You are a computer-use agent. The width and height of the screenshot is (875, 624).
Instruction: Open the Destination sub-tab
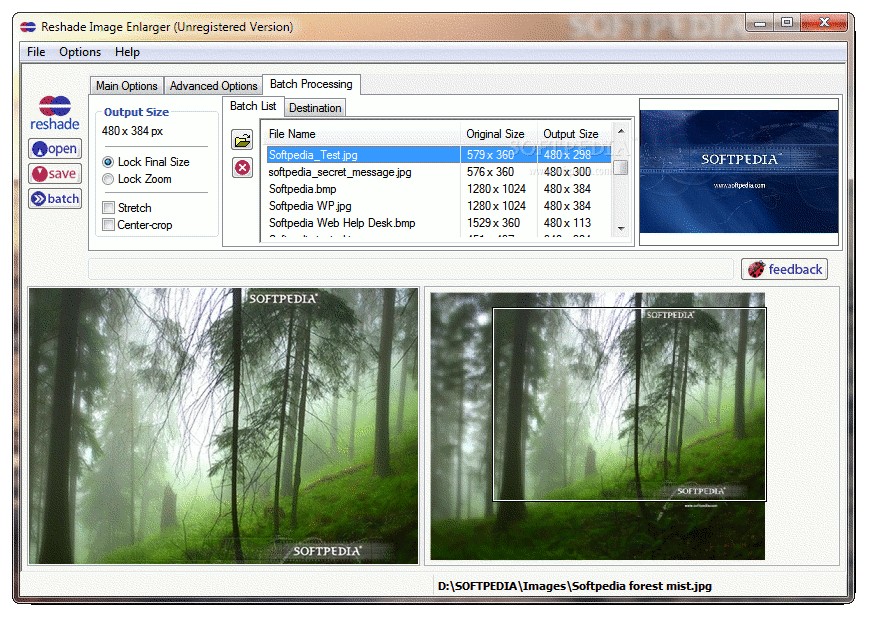pos(315,108)
